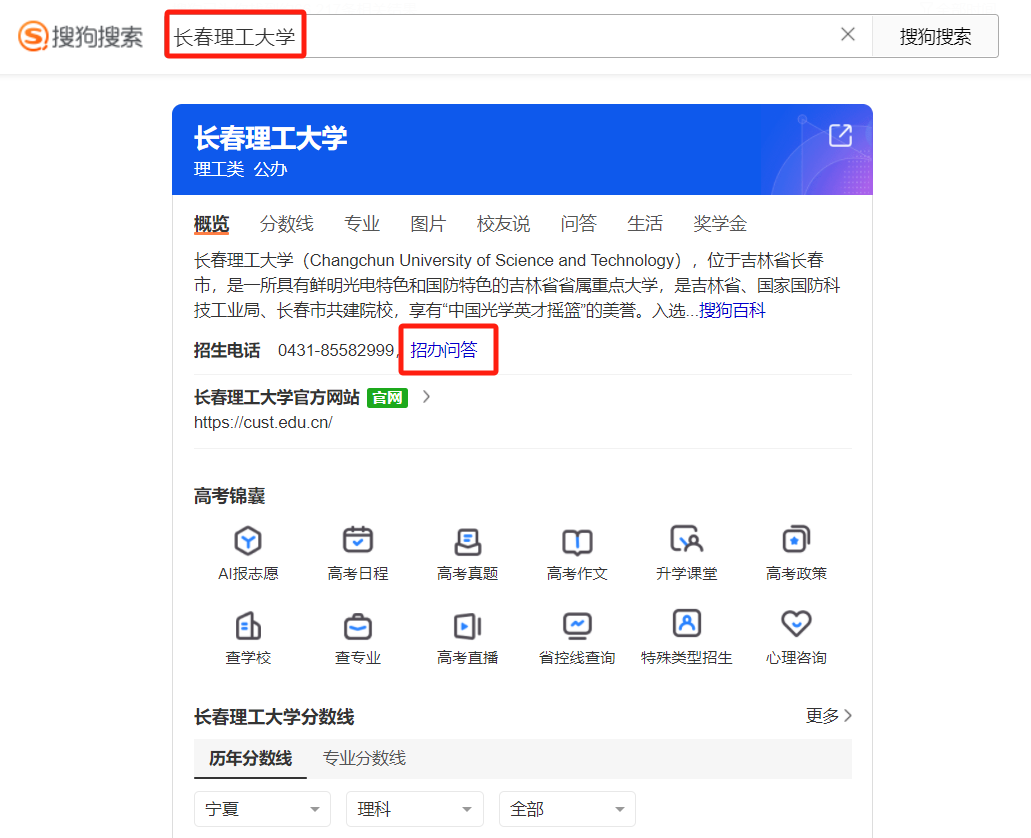Open the 宁夏 province dropdown
The image size is (1031, 838).
[x=262, y=808]
